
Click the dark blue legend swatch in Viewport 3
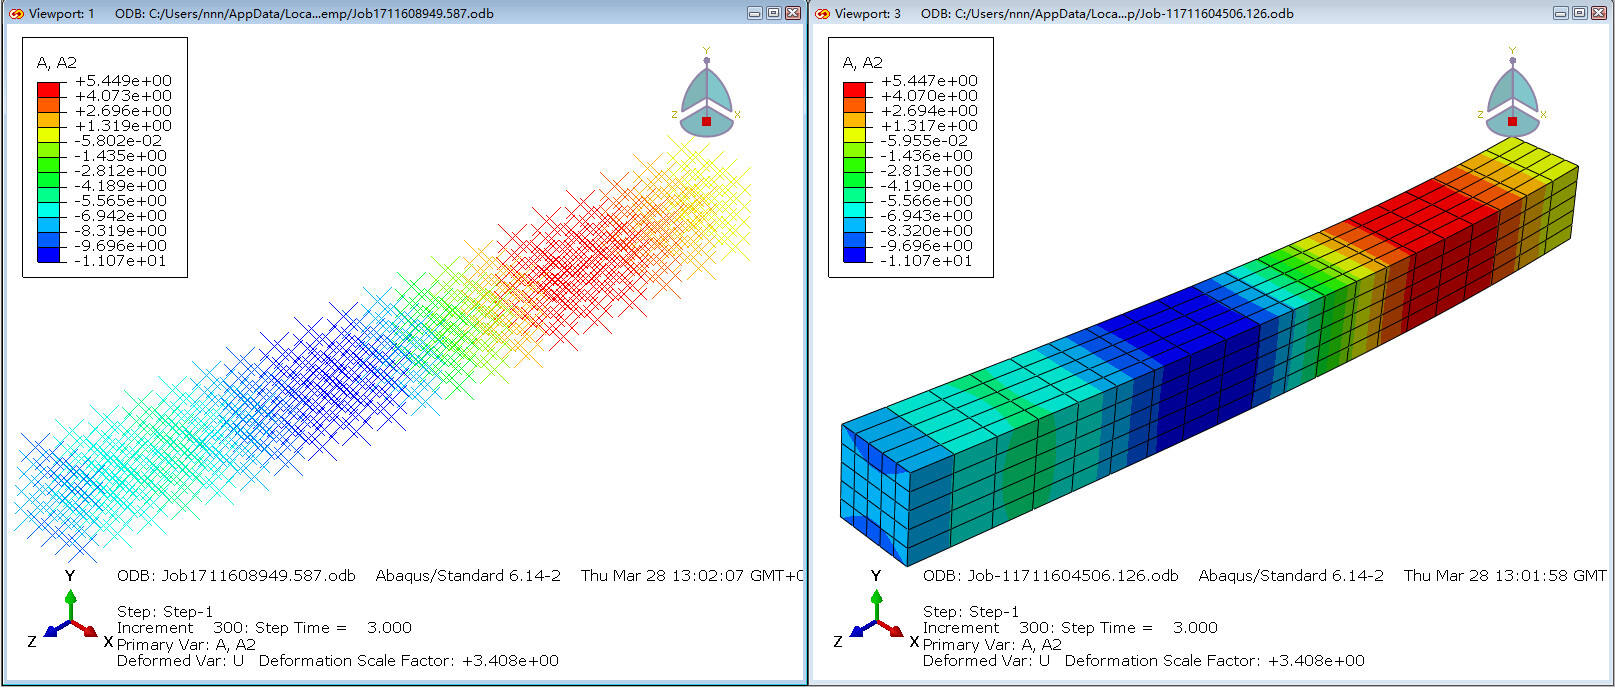click(855, 254)
